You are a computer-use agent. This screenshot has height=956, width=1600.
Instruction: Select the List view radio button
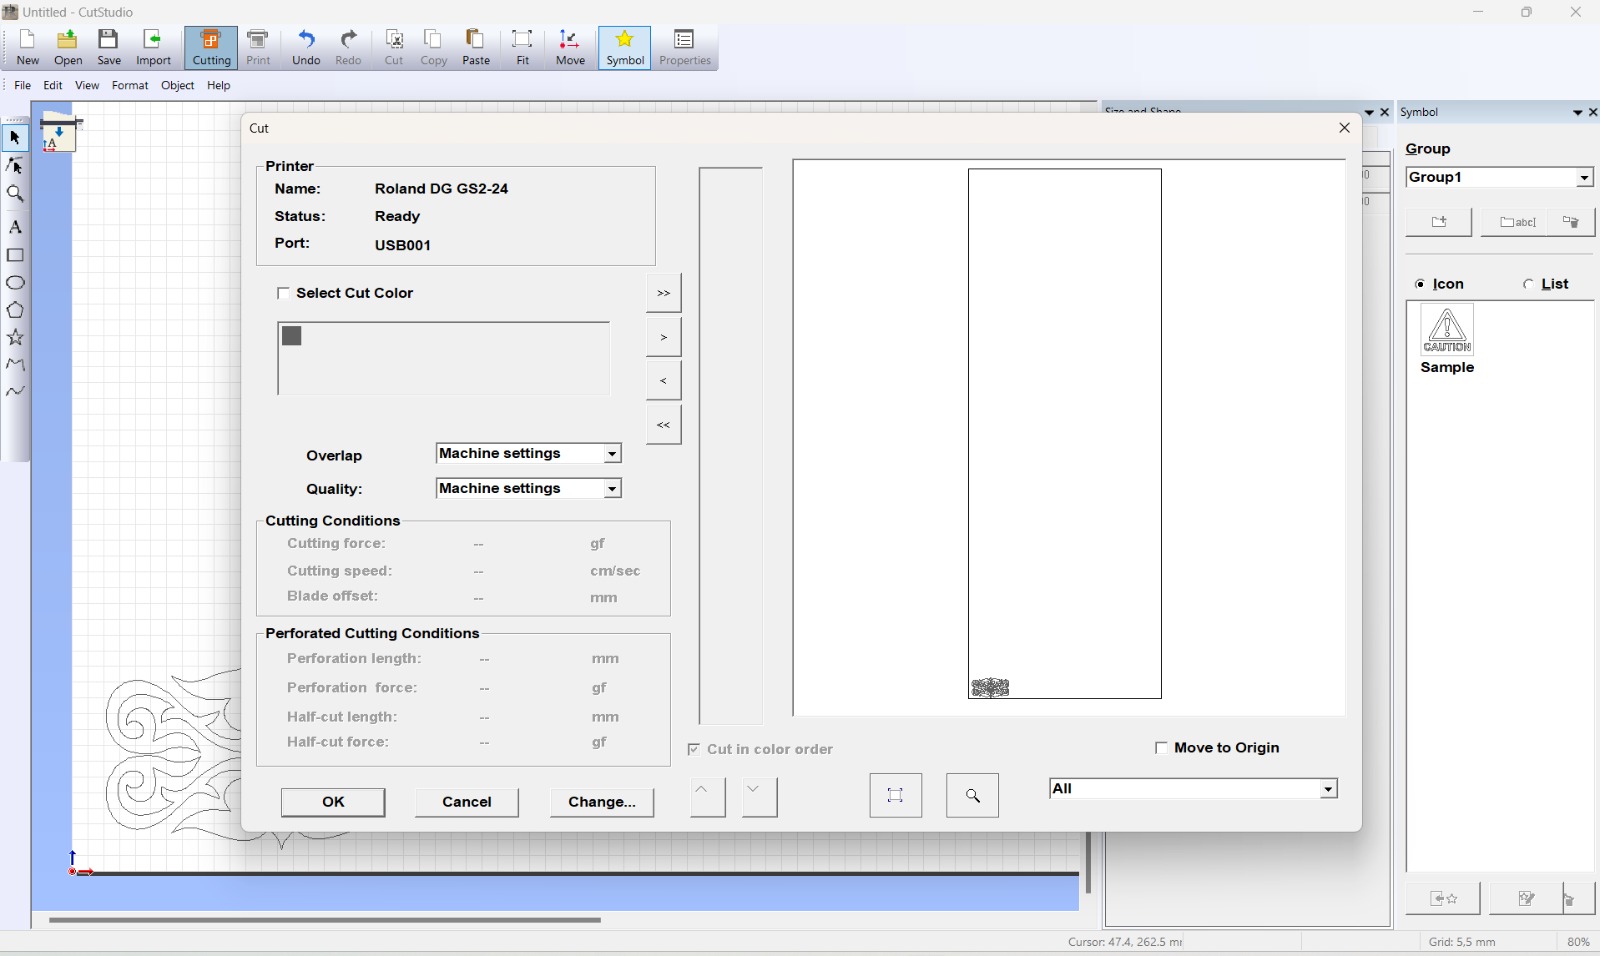coord(1528,285)
